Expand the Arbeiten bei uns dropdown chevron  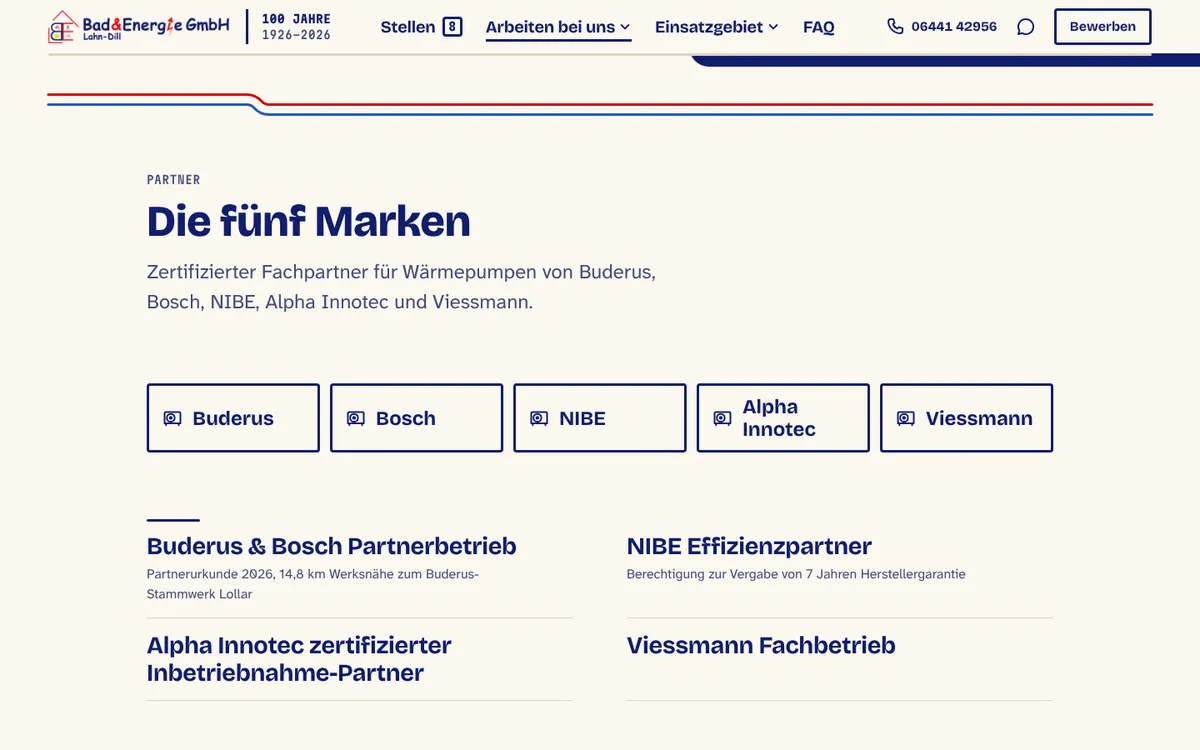pyautogui.click(x=625, y=27)
